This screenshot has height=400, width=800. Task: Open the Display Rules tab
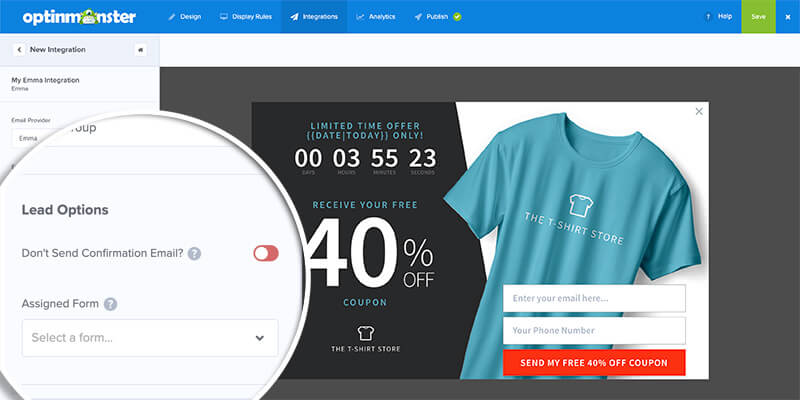point(246,17)
